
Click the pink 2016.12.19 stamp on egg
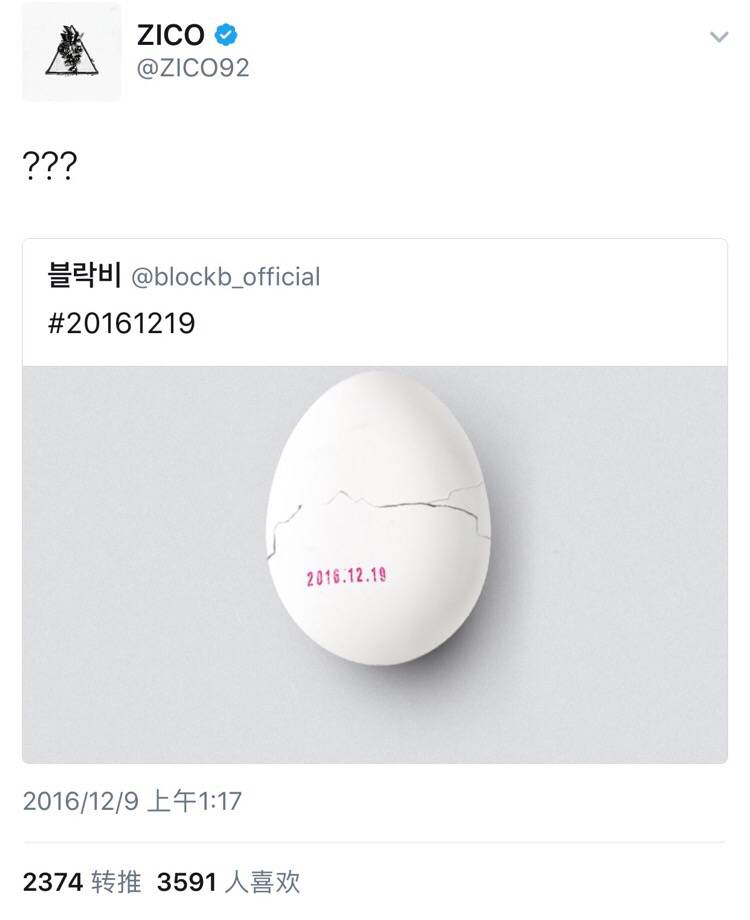click(x=346, y=577)
